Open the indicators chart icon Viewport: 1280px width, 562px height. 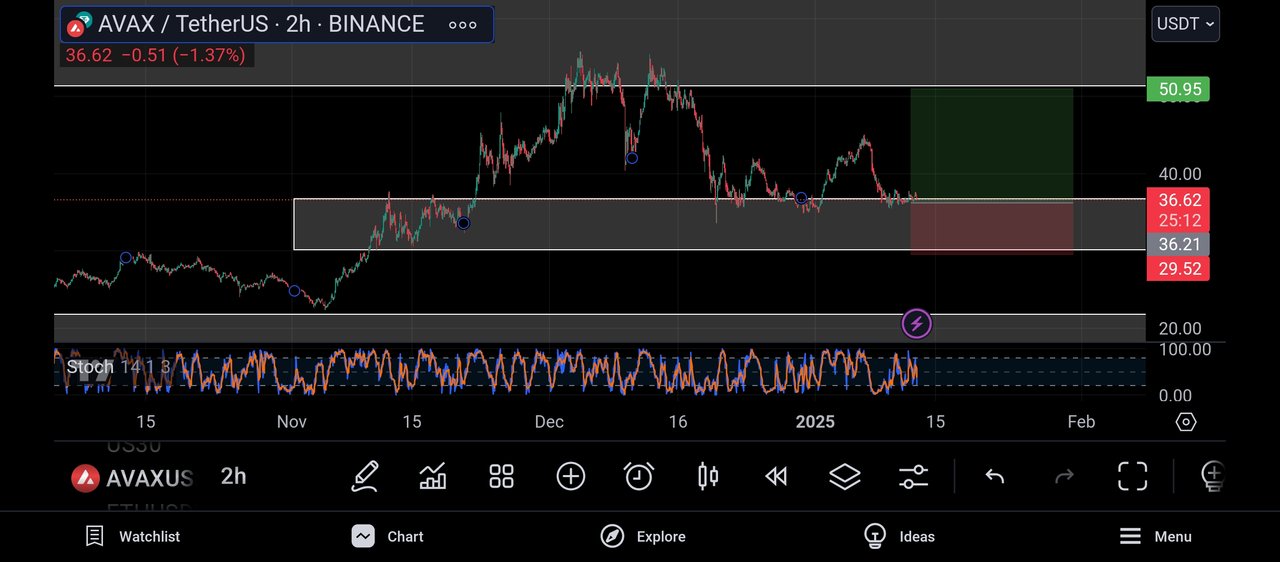coord(433,477)
